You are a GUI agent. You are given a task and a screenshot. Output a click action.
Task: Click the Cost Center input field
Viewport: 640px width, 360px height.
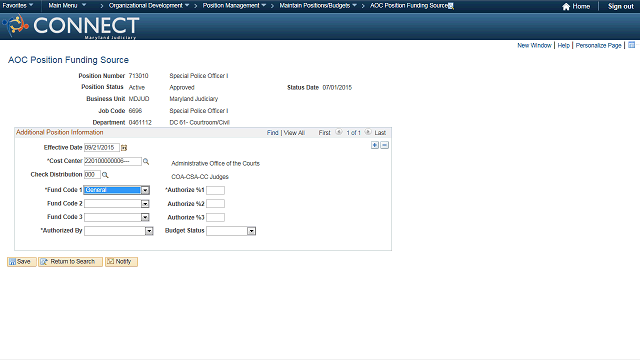point(113,161)
